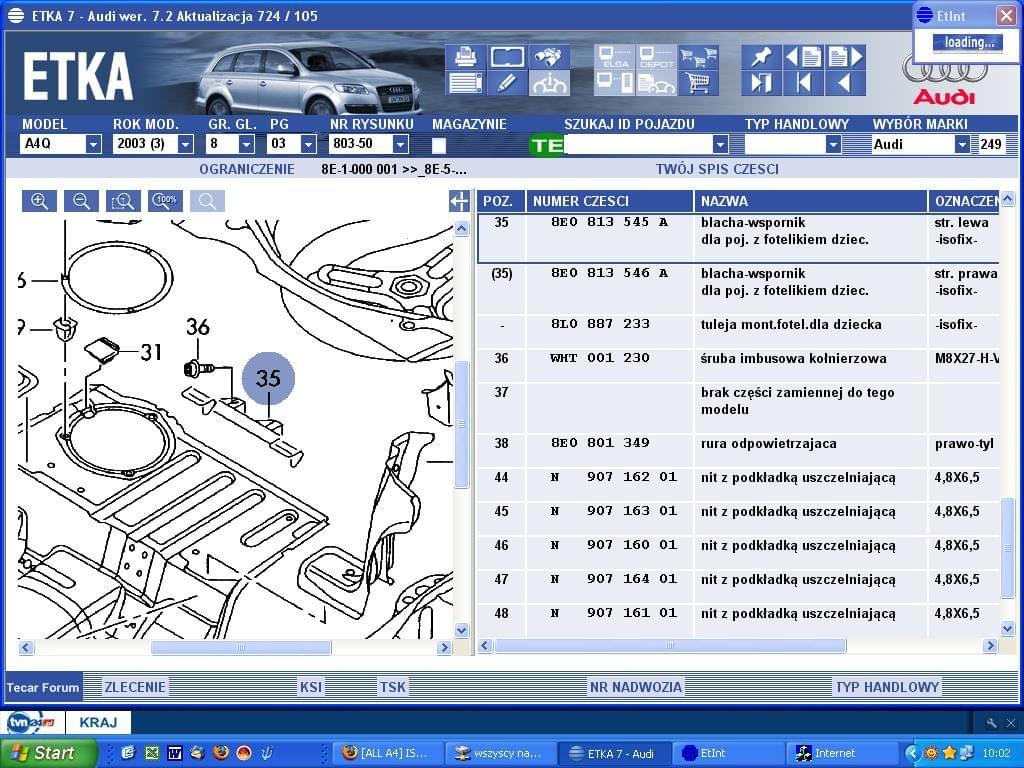Screen dimensions: 1024x768
Task: Click the KRAJ tab in ticker bar
Action: coord(98,722)
